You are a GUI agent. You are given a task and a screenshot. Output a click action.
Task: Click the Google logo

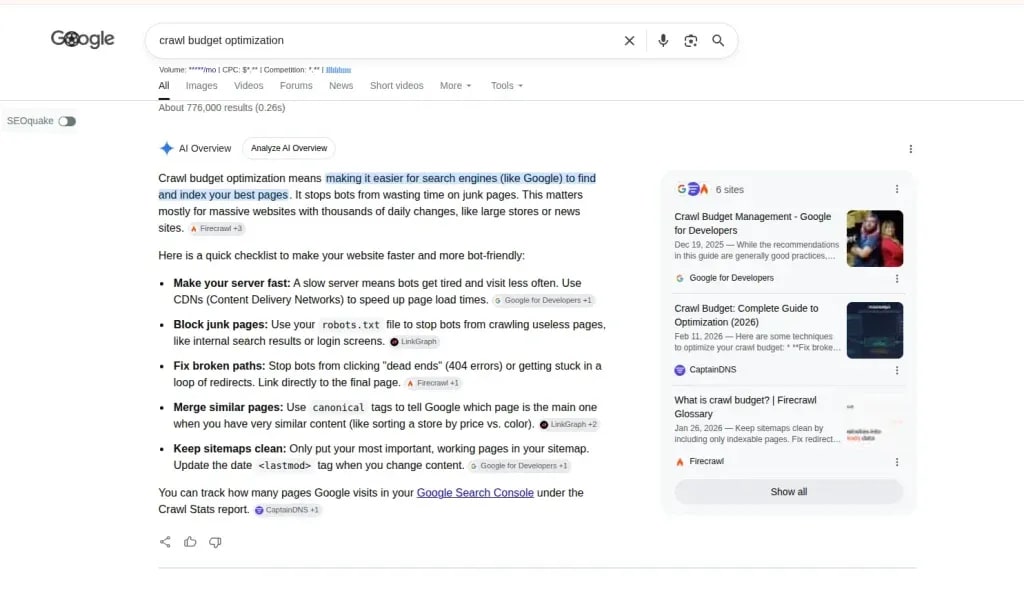coord(82,39)
